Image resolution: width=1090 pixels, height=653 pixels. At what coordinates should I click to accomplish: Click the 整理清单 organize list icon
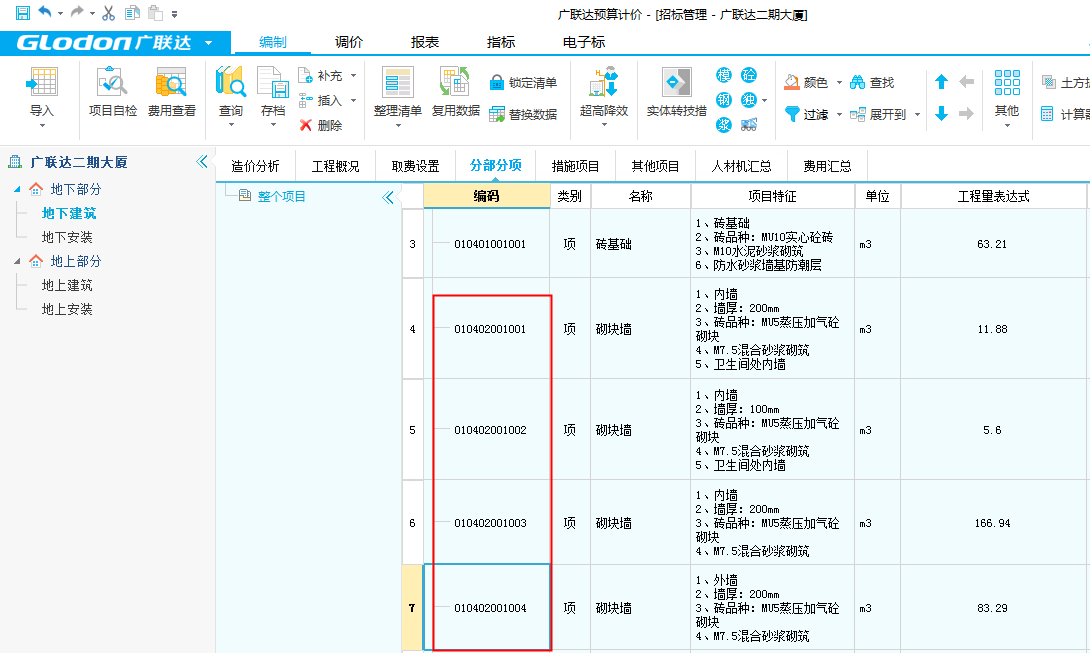pos(397,83)
